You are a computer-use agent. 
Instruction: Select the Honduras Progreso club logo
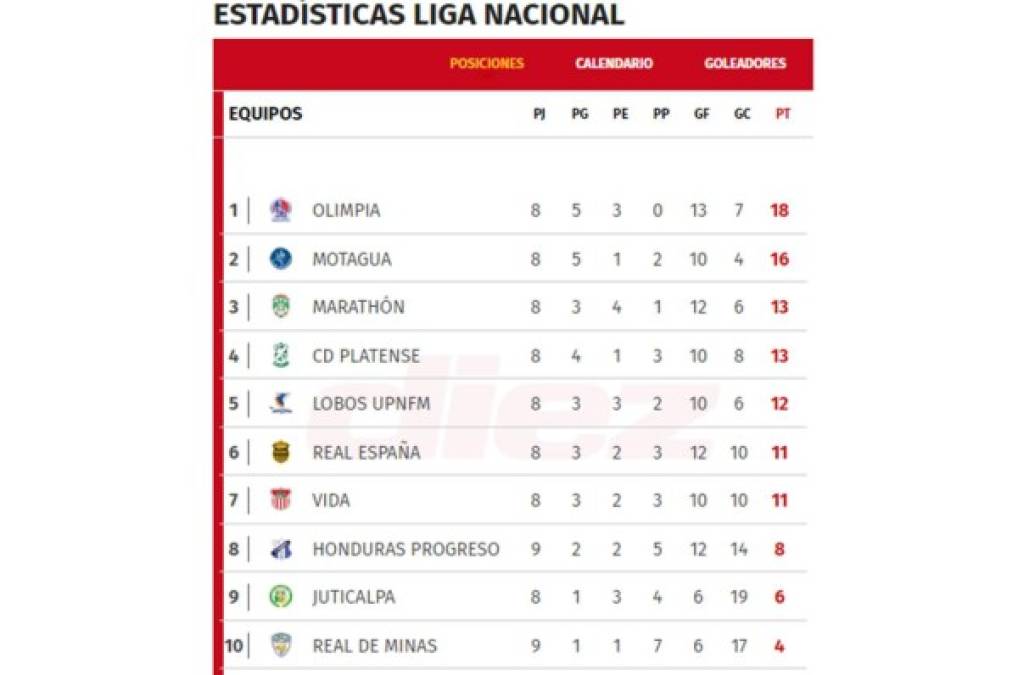tap(281, 548)
